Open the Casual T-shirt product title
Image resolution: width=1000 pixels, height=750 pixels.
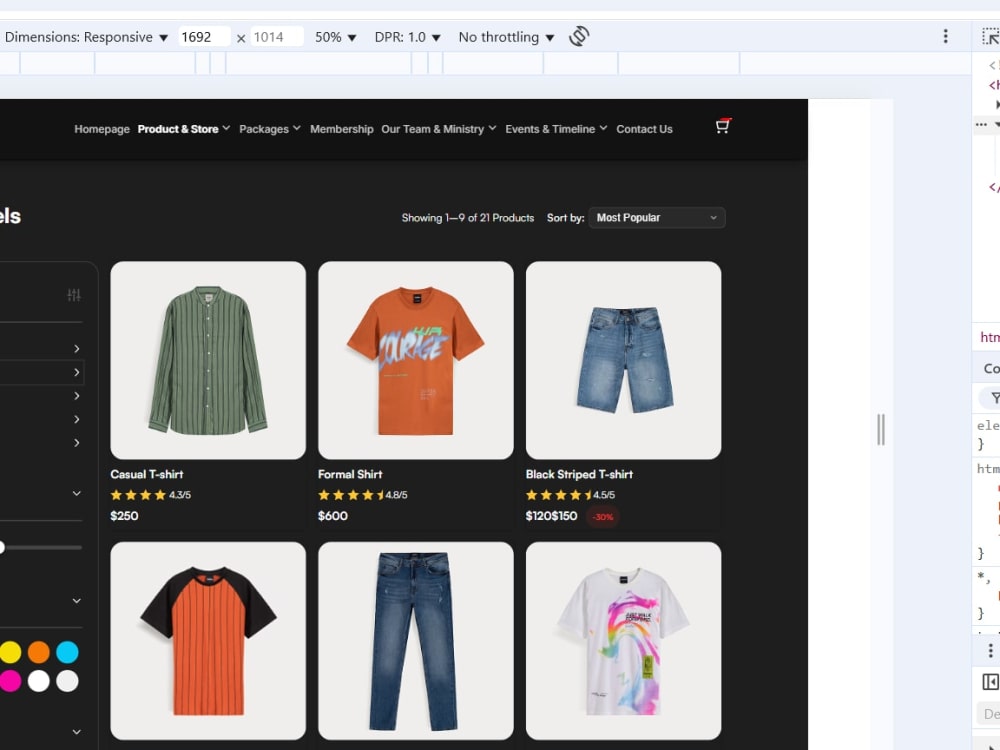(x=147, y=474)
